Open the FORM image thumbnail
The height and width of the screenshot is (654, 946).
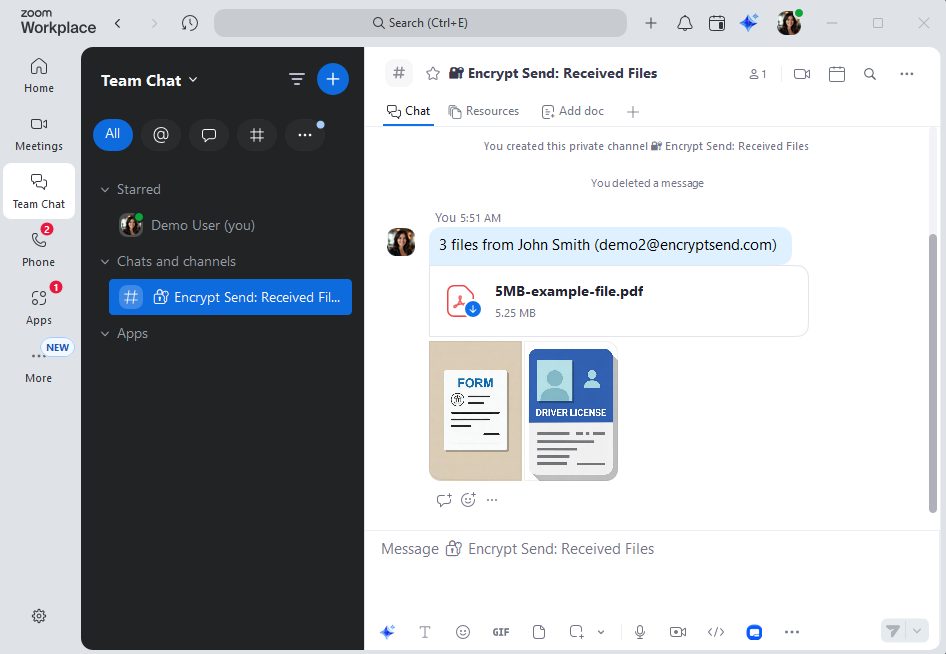click(475, 411)
